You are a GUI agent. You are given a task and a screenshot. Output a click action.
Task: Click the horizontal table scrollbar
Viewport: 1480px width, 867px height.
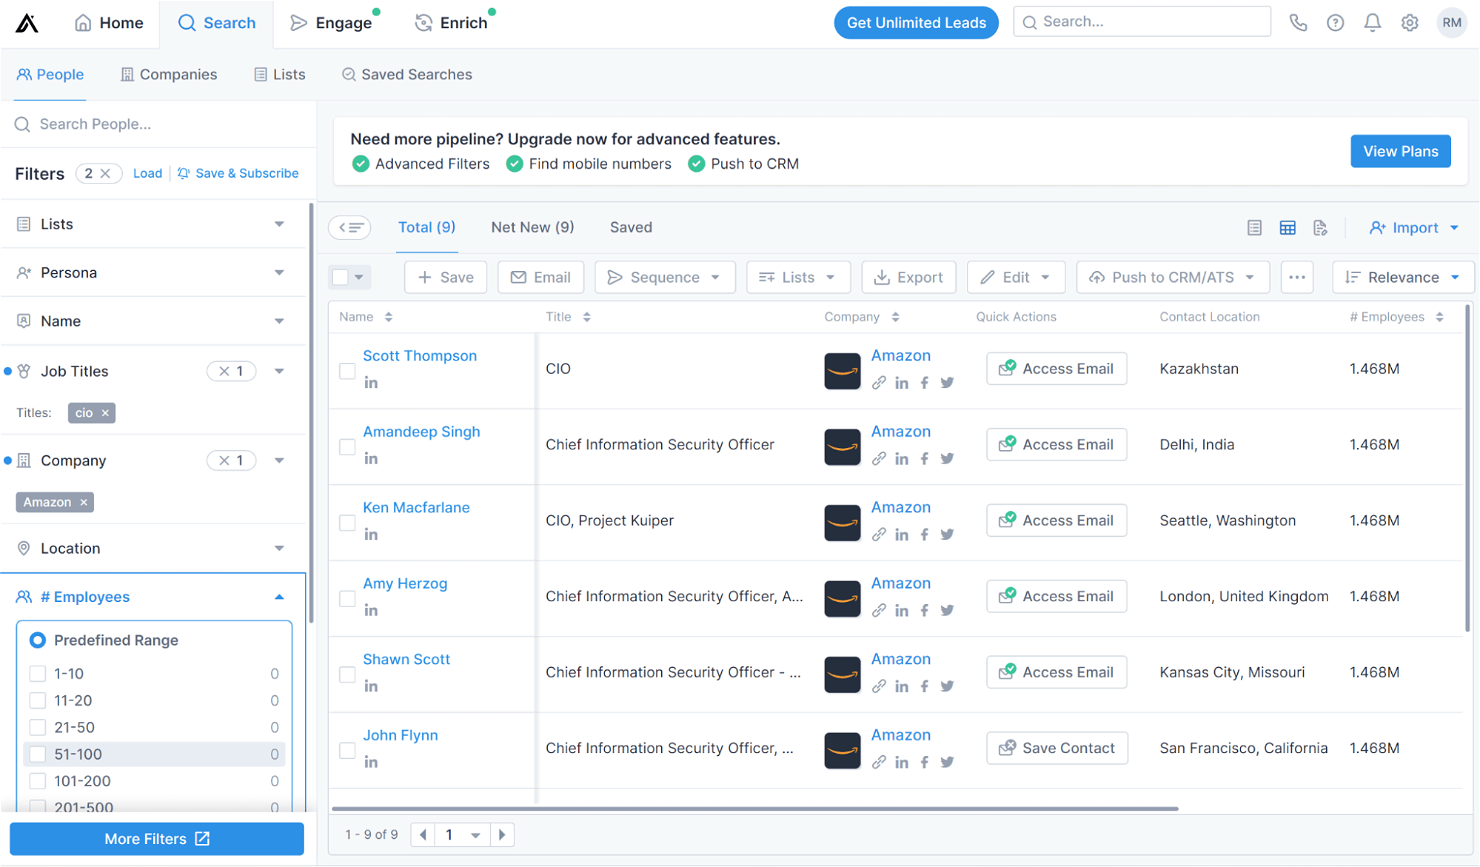(755, 808)
